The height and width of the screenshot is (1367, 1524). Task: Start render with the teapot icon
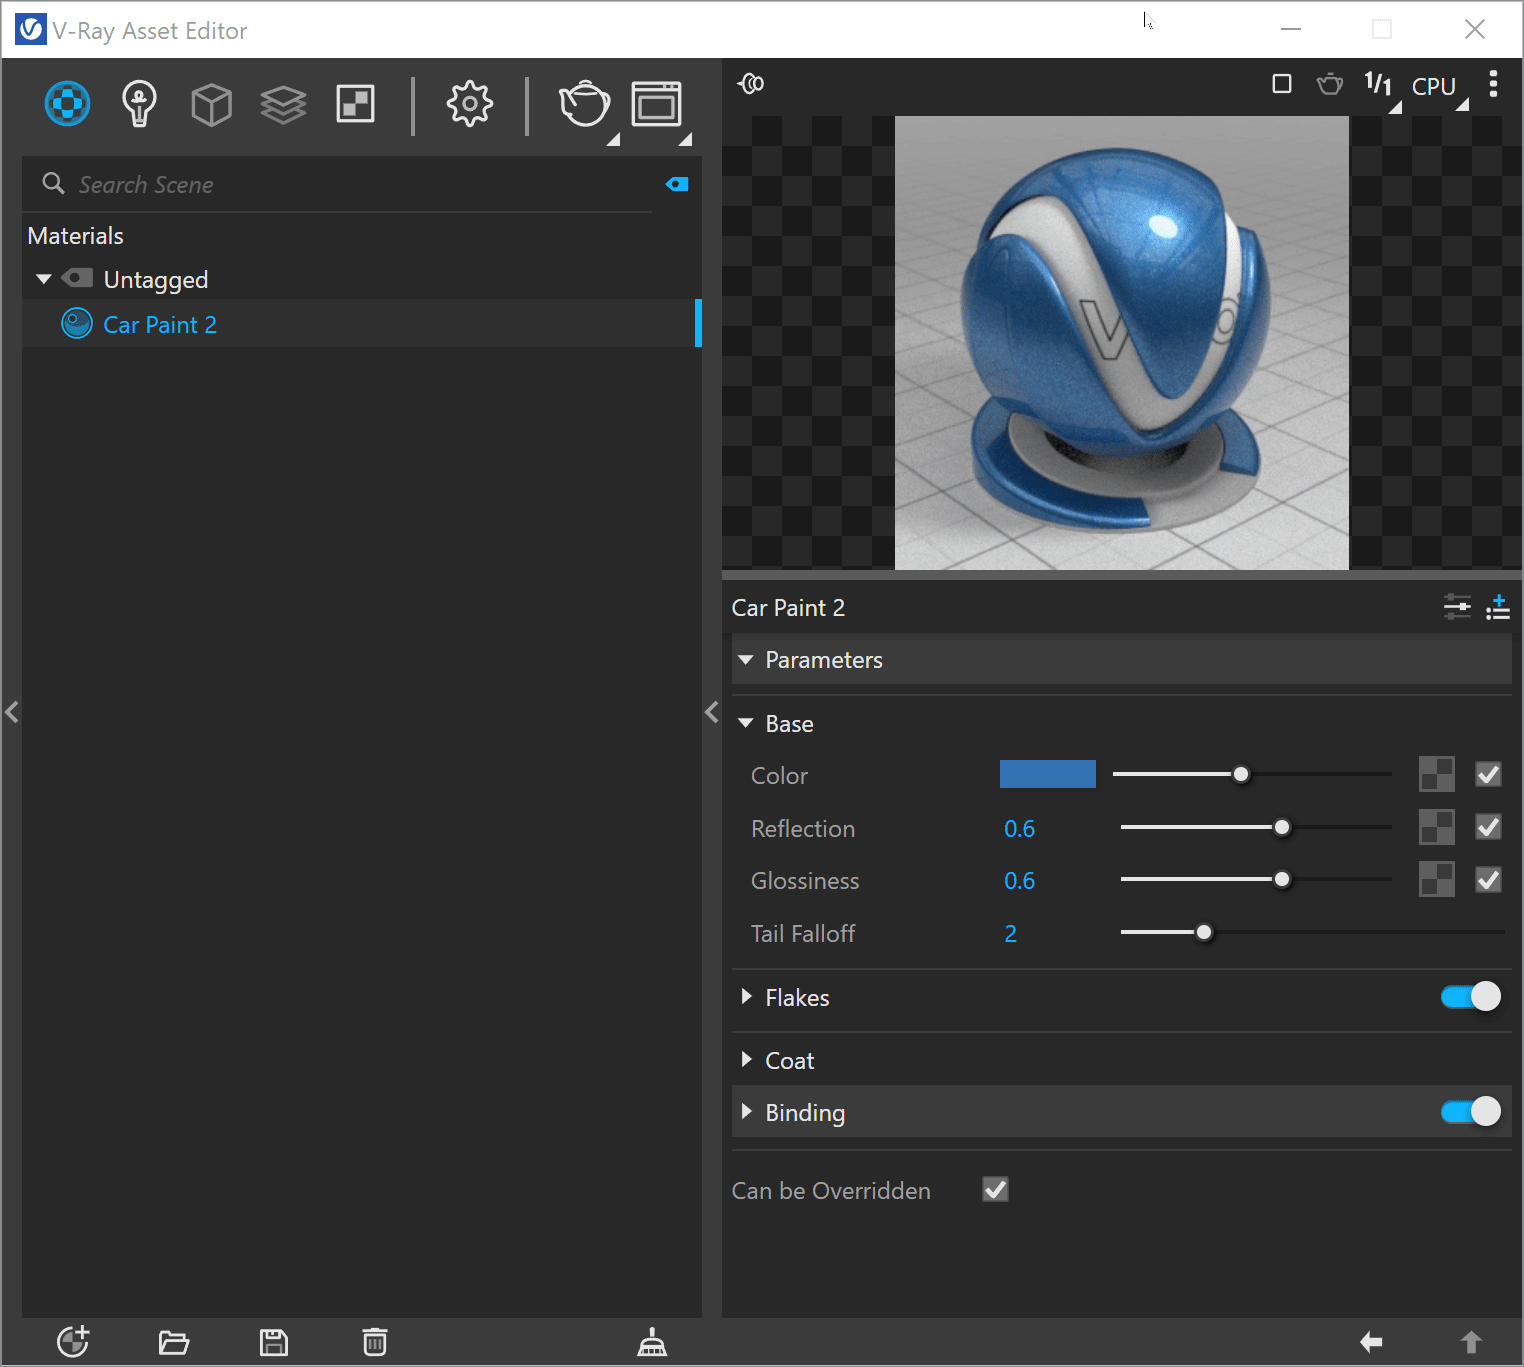pos(585,104)
